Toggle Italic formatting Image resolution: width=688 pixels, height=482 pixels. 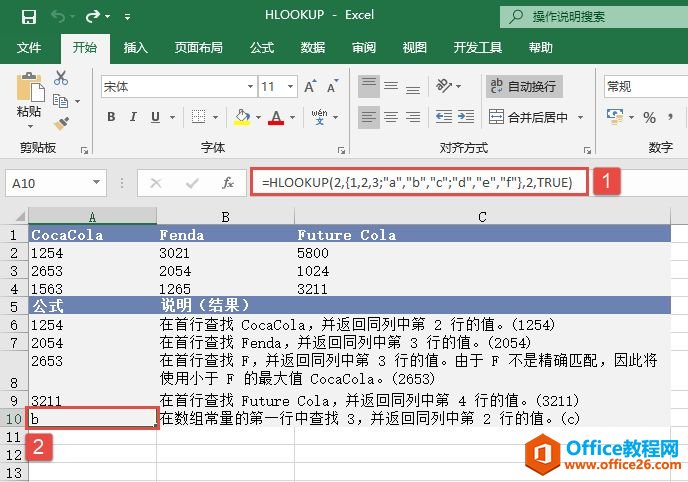(133, 117)
